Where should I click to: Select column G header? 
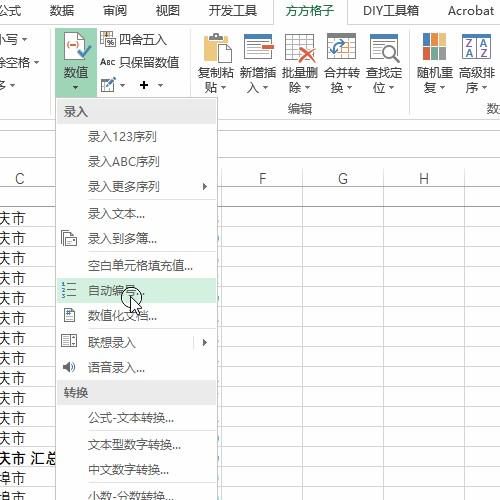(343, 179)
